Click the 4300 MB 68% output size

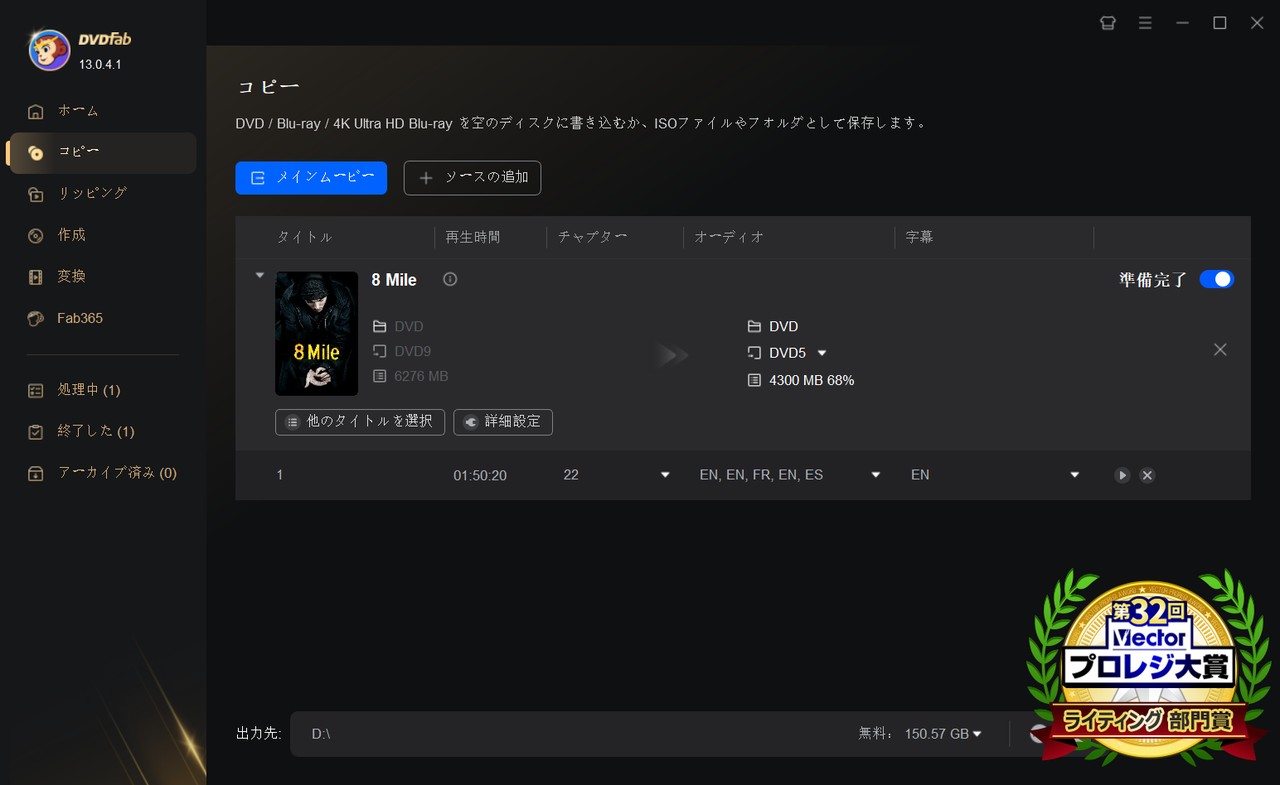point(811,380)
